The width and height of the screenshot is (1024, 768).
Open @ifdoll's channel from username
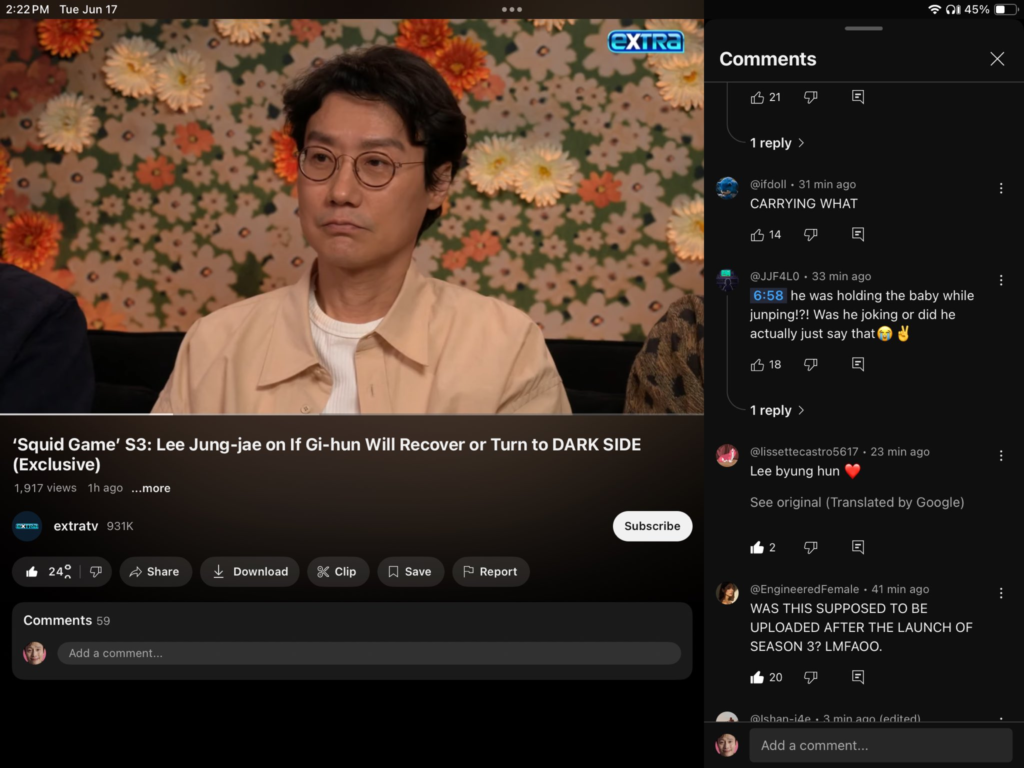[x=768, y=184]
